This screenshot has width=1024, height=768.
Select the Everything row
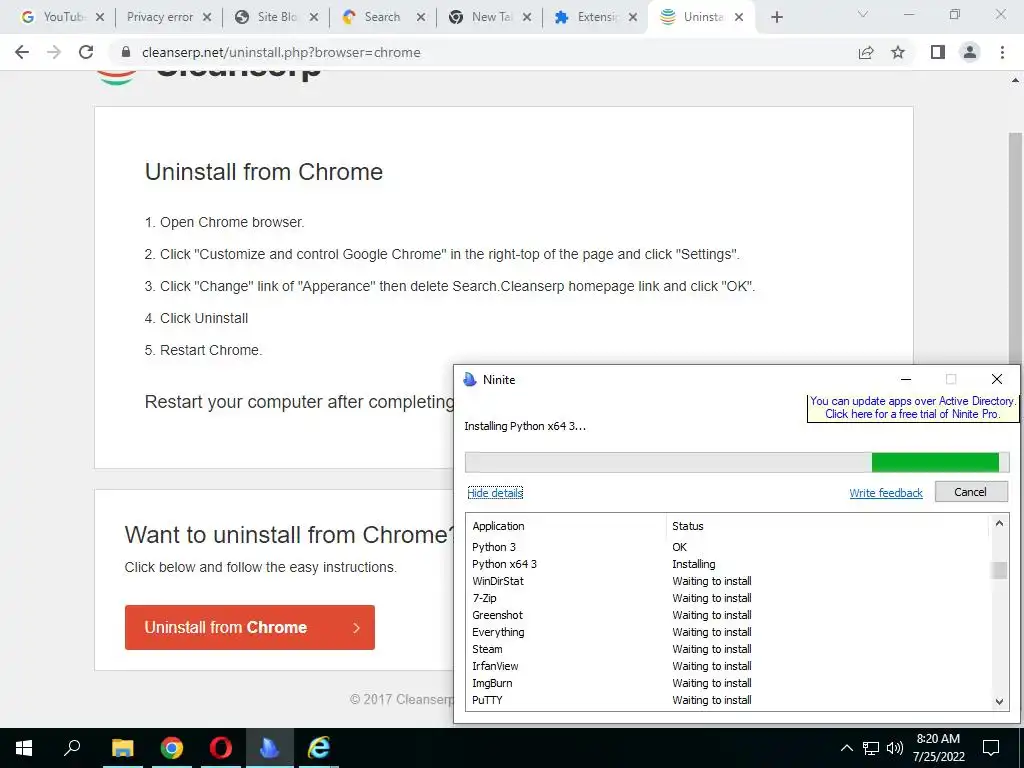(x=728, y=632)
